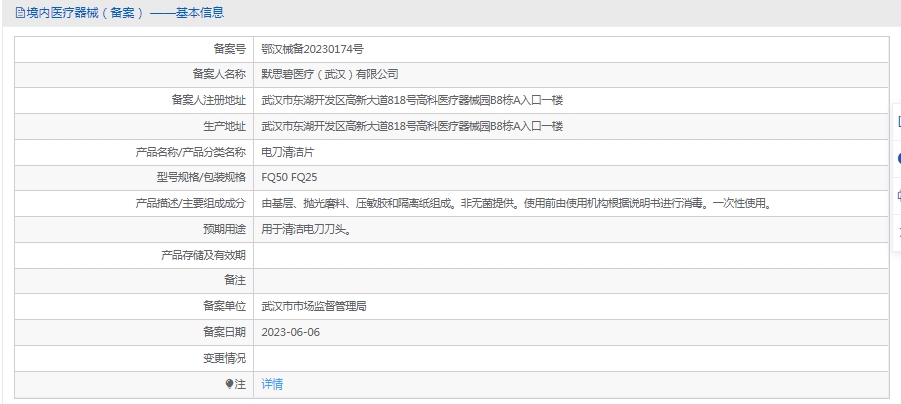Open the 详情 link
The height and width of the screenshot is (404, 901).
(x=272, y=384)
